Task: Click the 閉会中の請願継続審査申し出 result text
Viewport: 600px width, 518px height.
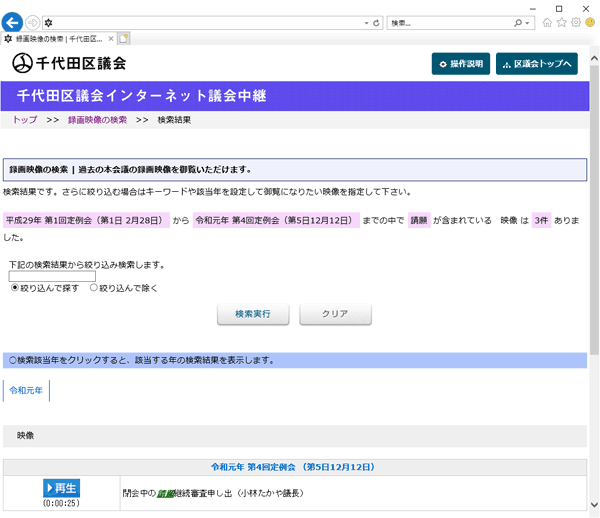Action: point(213,494)
